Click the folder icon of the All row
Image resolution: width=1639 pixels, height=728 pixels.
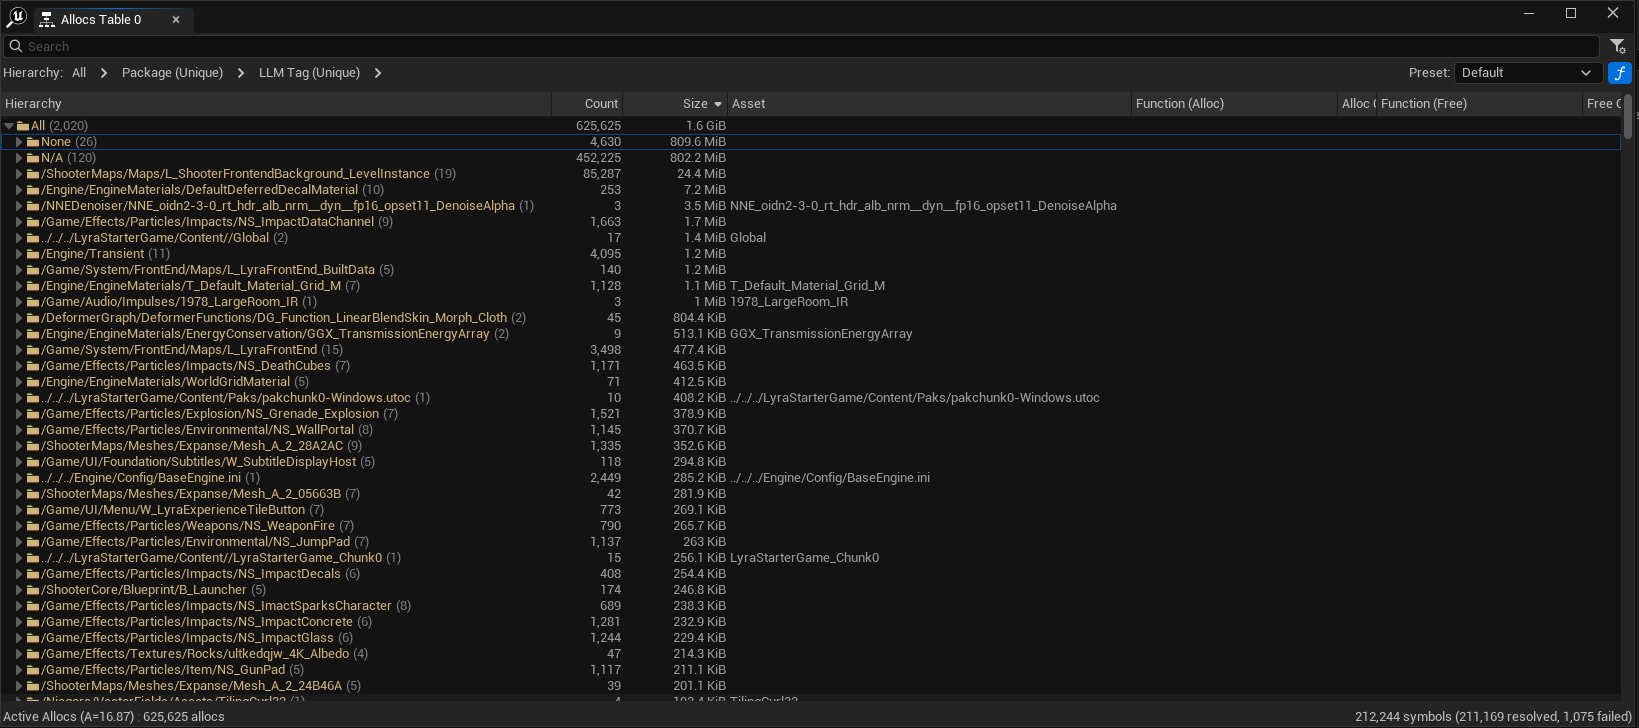[23, 126]
